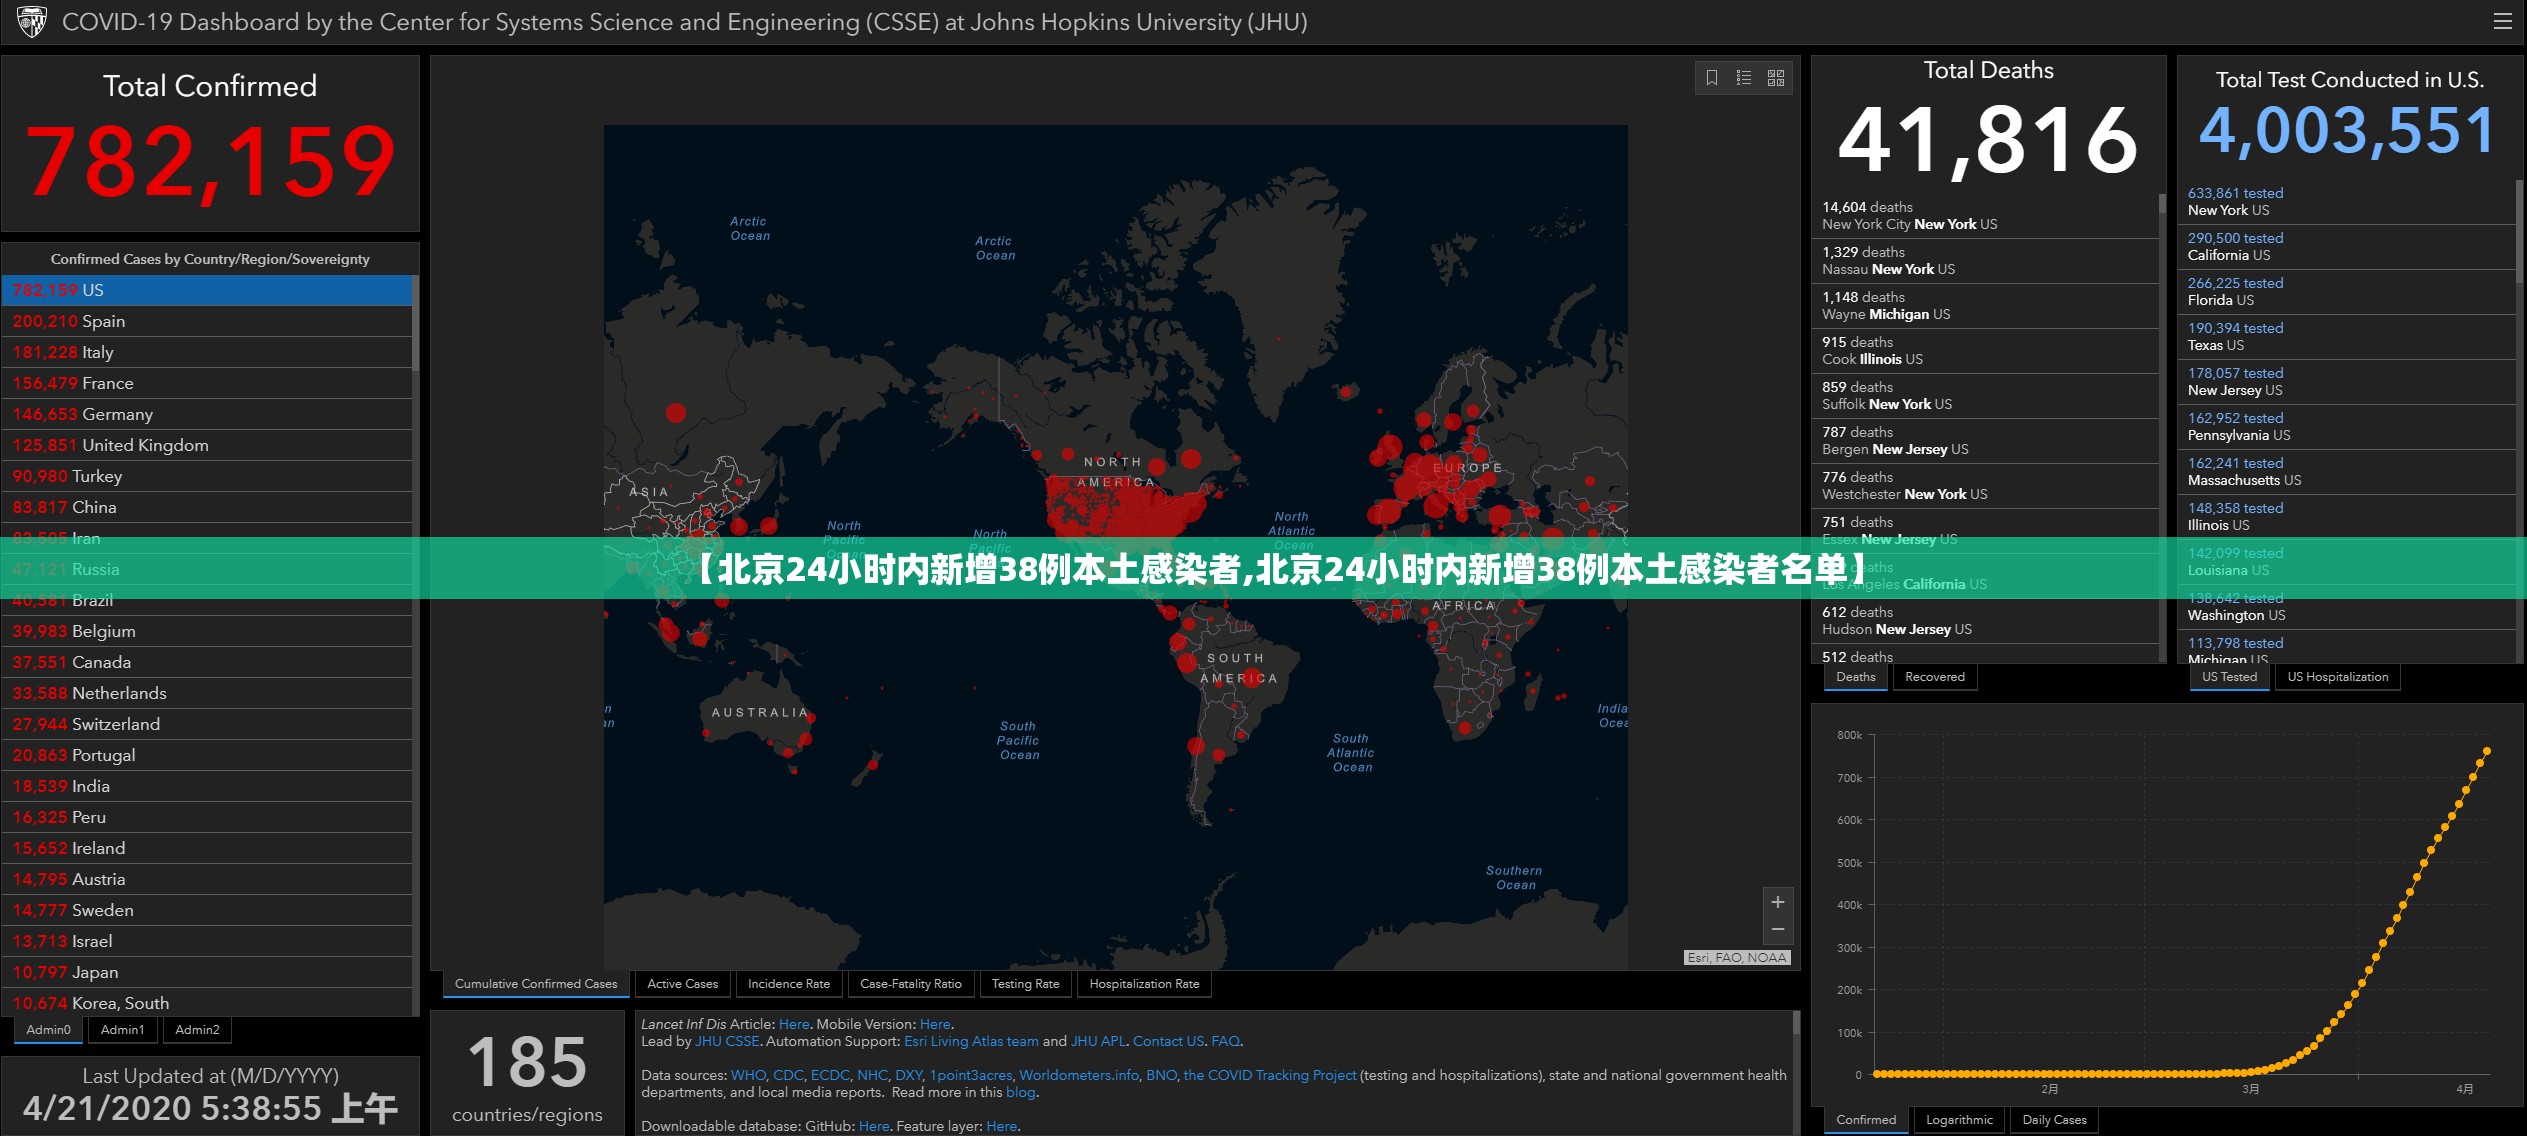Click Cook Illinois deaths entry
2527x1136 pixels.
(1985, 351)
